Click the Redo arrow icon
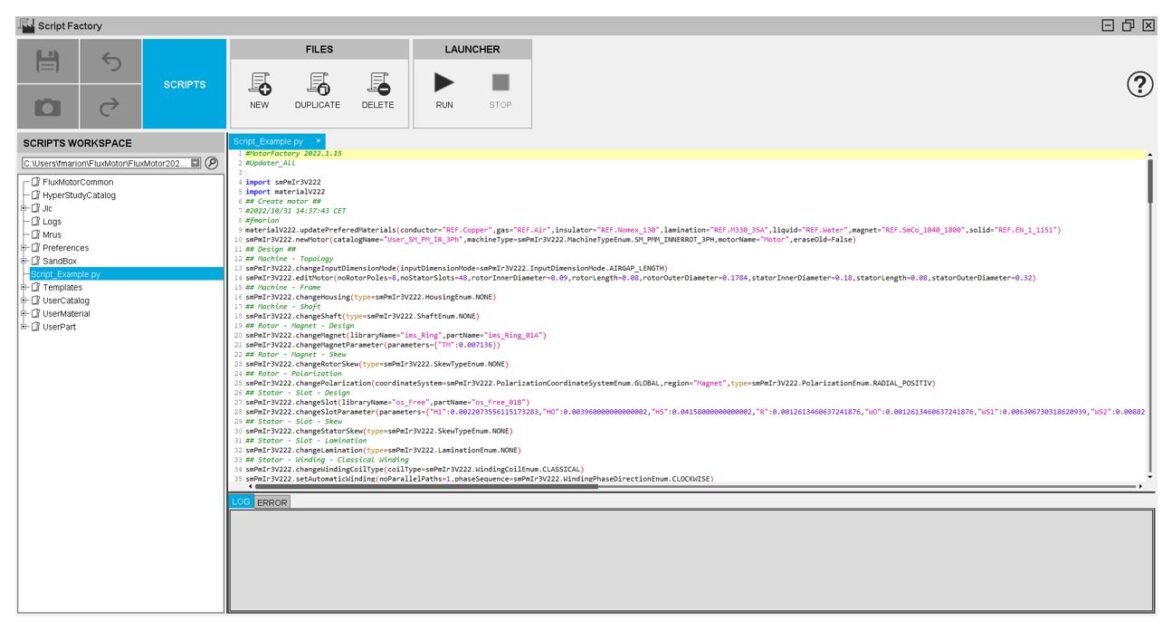Screen dimensions: 1172x630 click(x=111, y=106)
